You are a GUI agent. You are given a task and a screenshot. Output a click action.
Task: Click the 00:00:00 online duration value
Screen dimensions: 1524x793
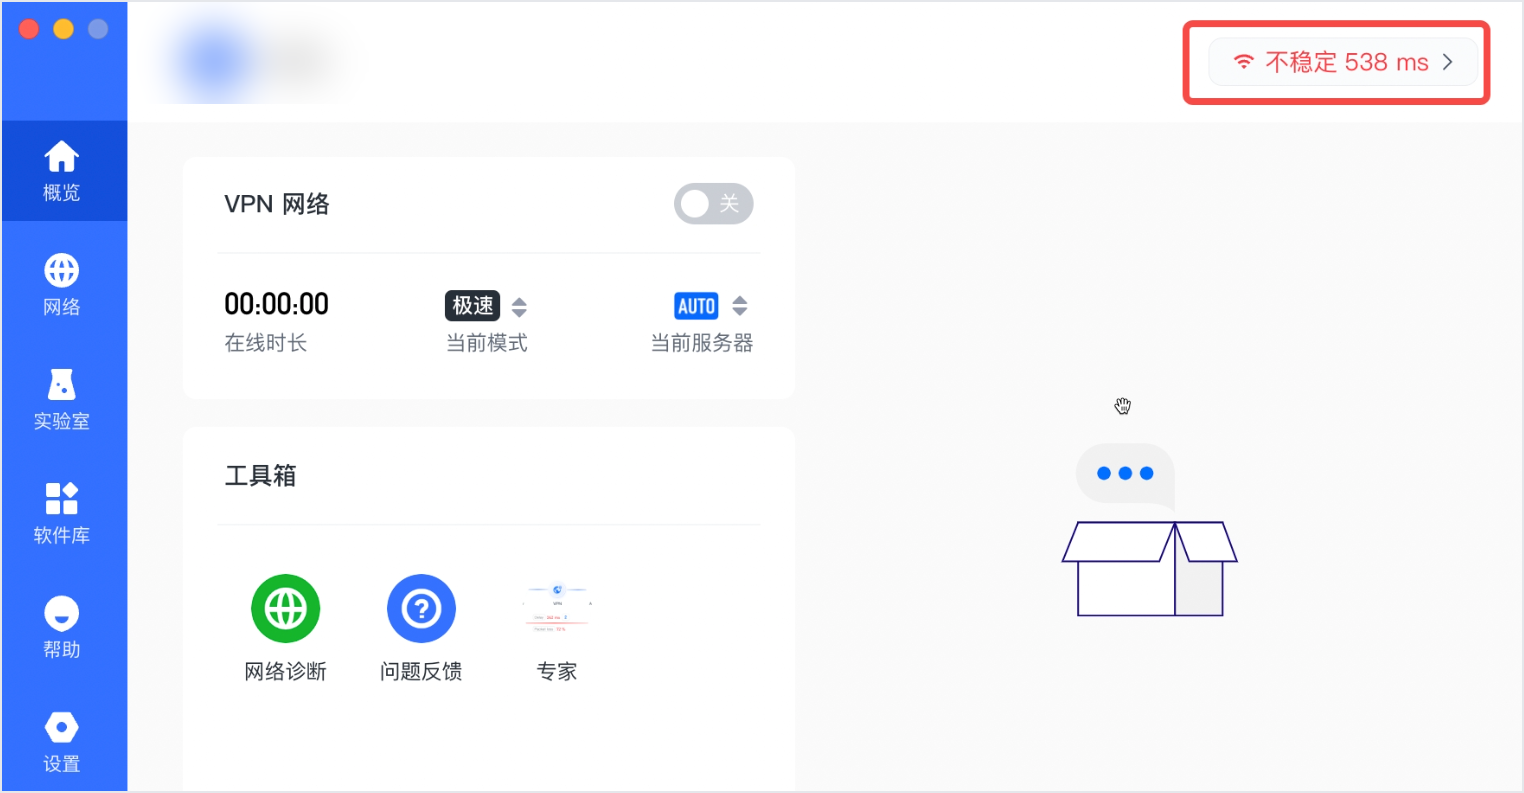coord(276,304)
